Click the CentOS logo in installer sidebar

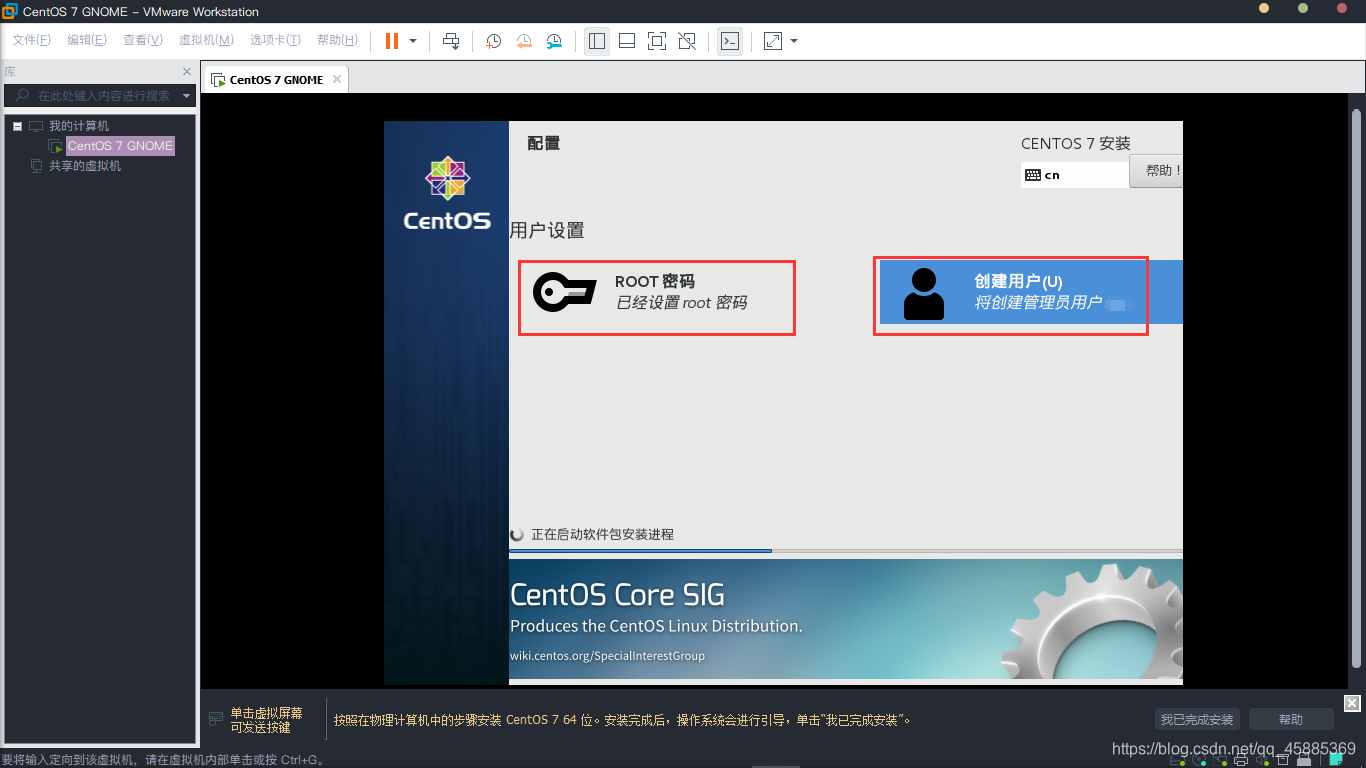pos(447,194)
